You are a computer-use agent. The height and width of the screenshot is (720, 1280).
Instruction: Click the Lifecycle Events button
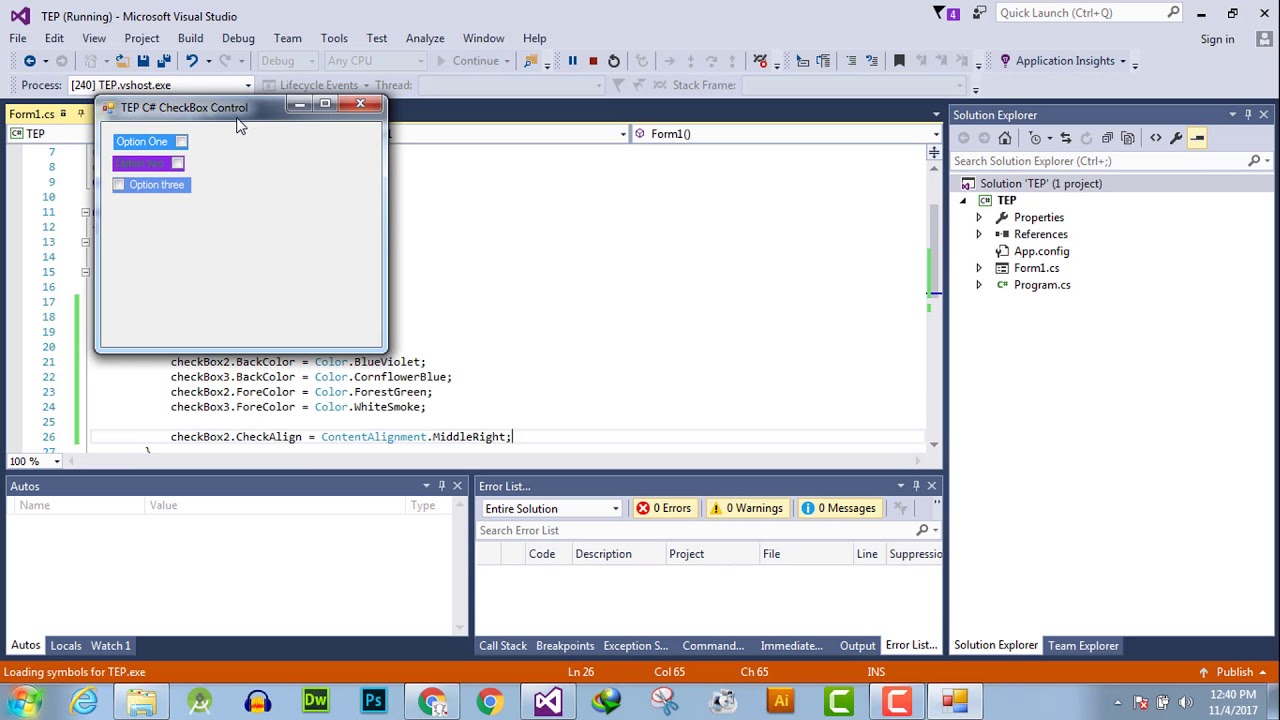318,85
